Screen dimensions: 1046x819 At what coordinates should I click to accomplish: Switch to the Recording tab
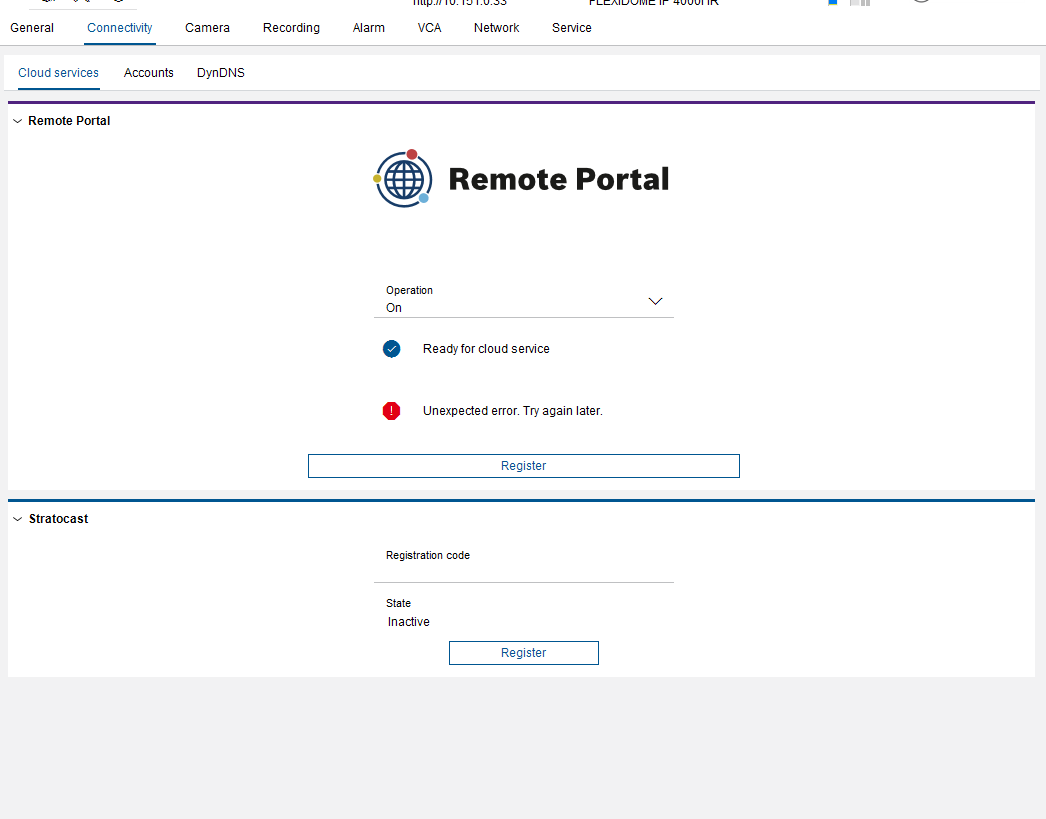(x=291, y=28)
